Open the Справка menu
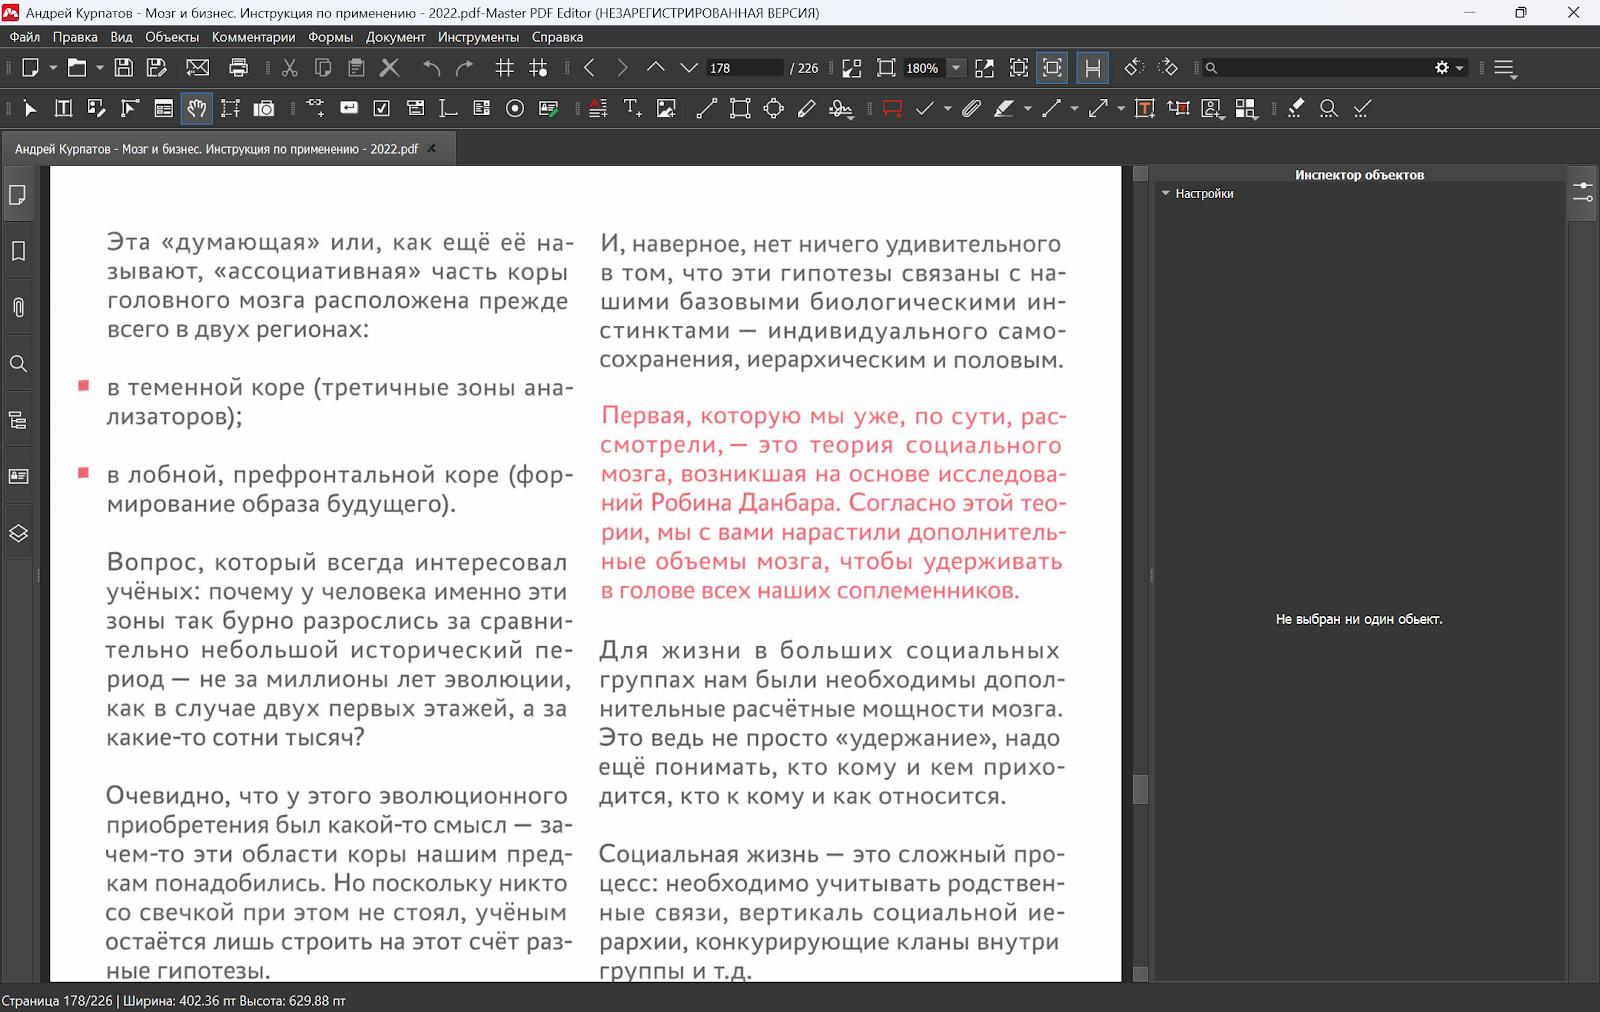Image resolution: width=1600 pixels, height=1012 pixels. (x=557, y=37)
